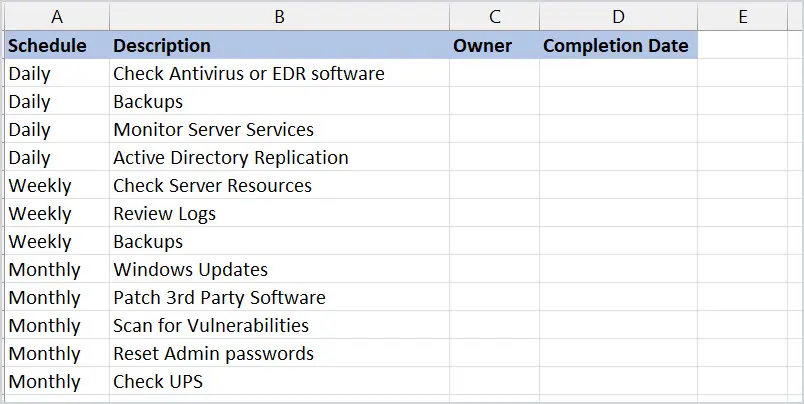Image resolution: width=804 pixels, height=404 pixels.
Task: Select cell 'Patch 3rd Party Software'
Action: 279,297
